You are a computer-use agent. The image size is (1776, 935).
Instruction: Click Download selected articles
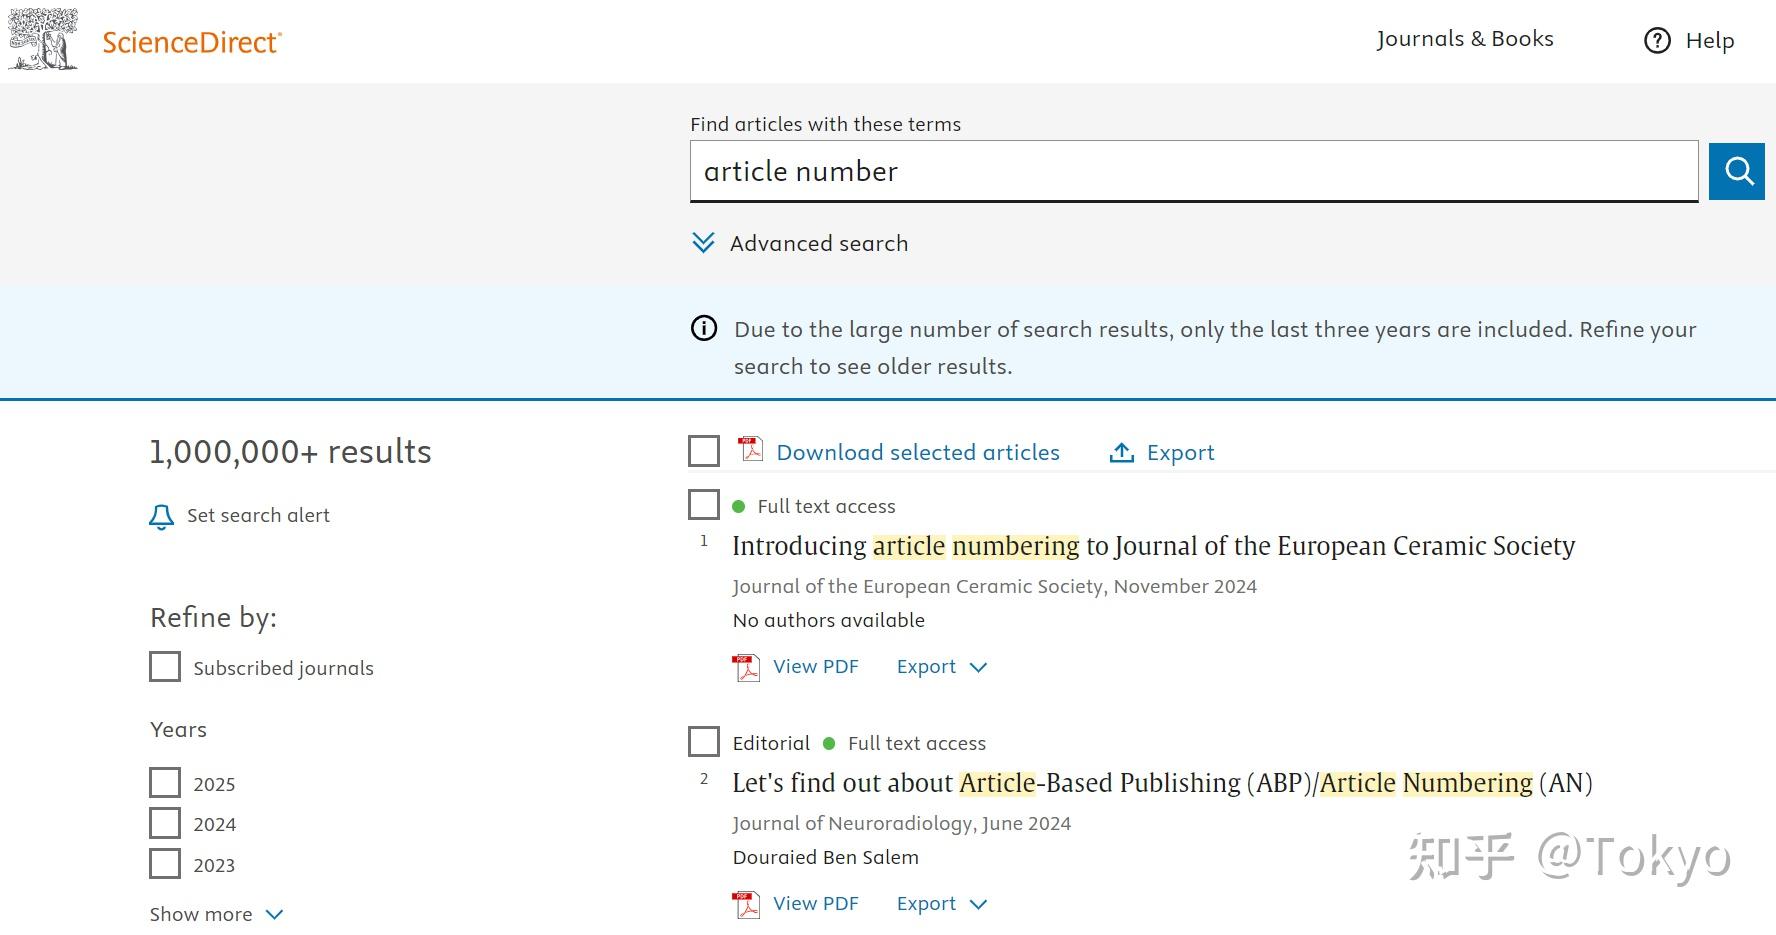point(918,453)
